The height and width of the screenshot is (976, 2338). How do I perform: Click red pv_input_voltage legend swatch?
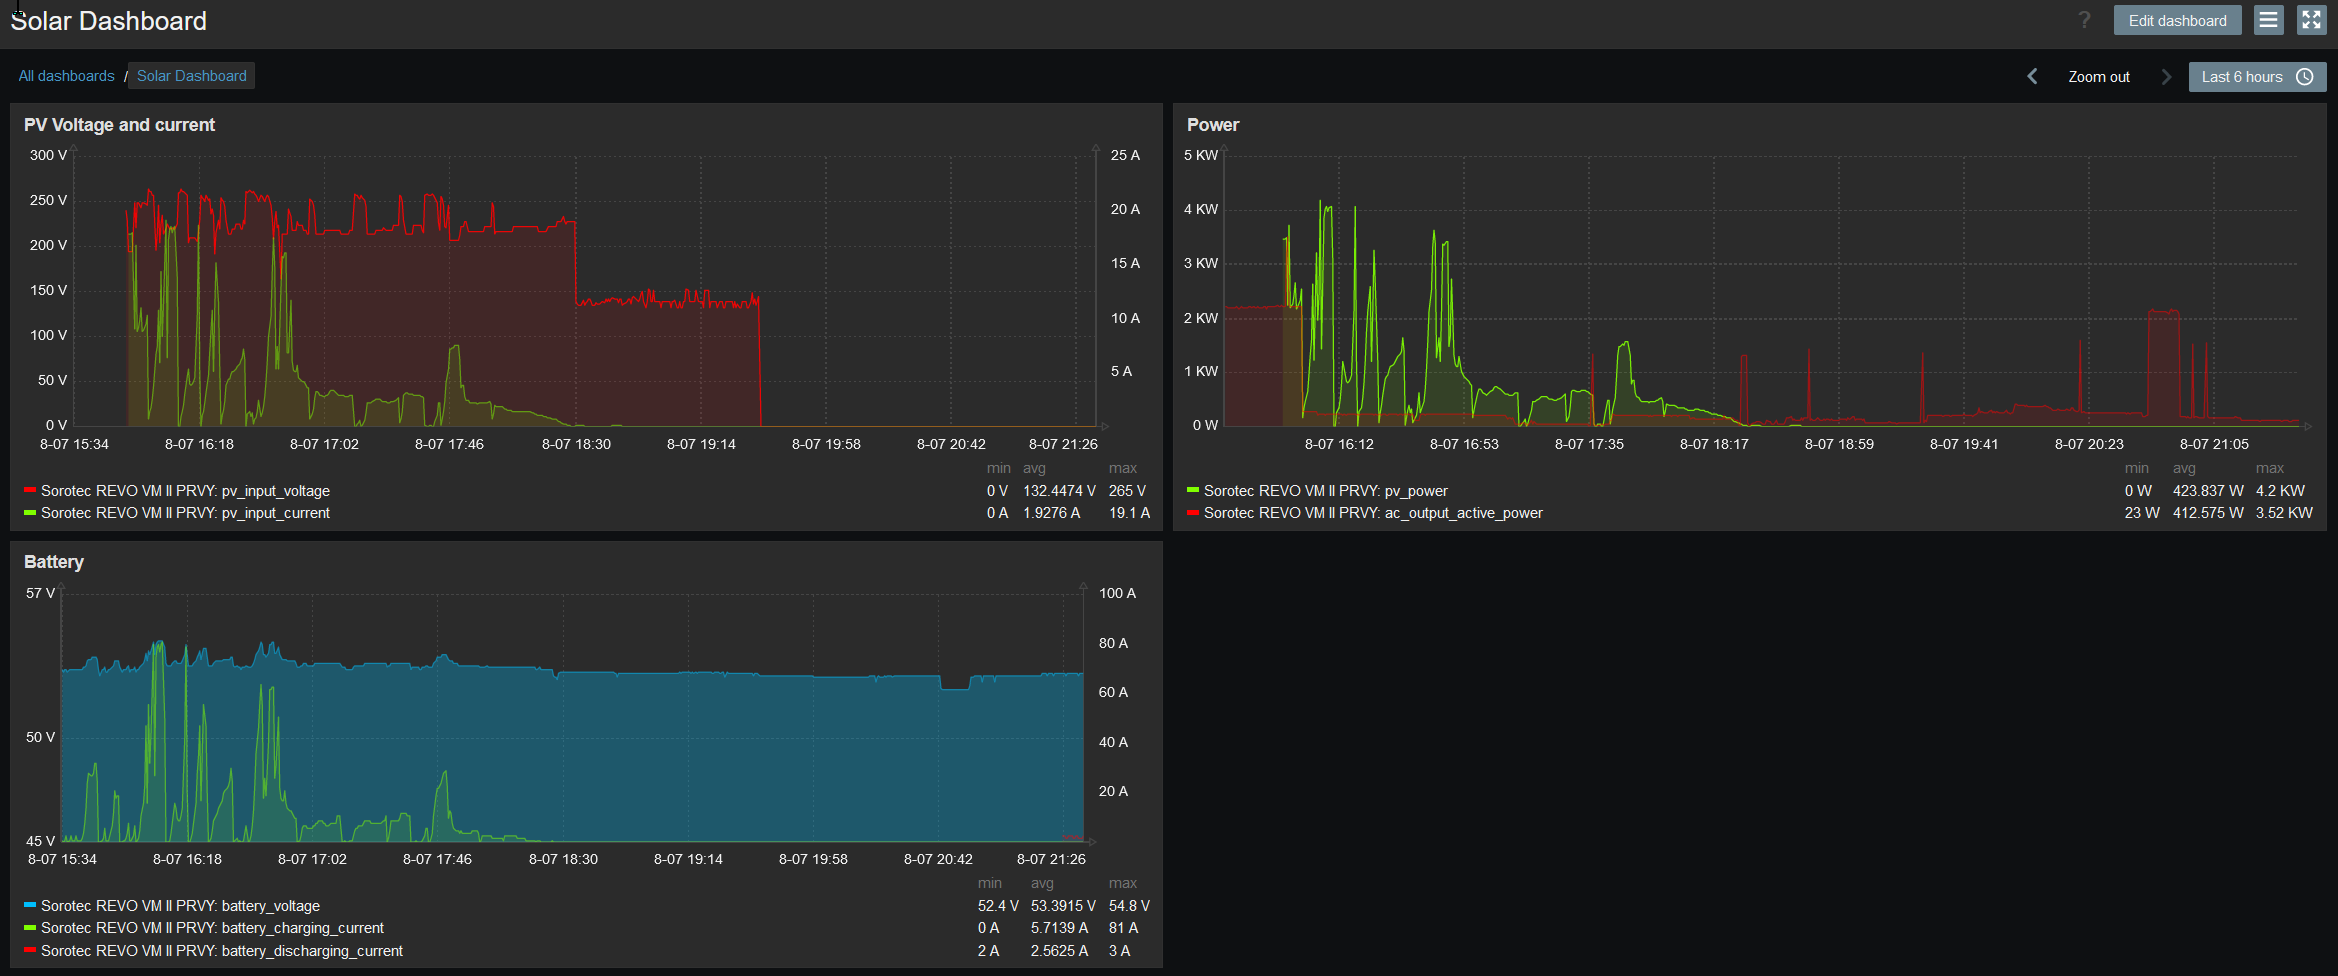click(x=30, y=490)
